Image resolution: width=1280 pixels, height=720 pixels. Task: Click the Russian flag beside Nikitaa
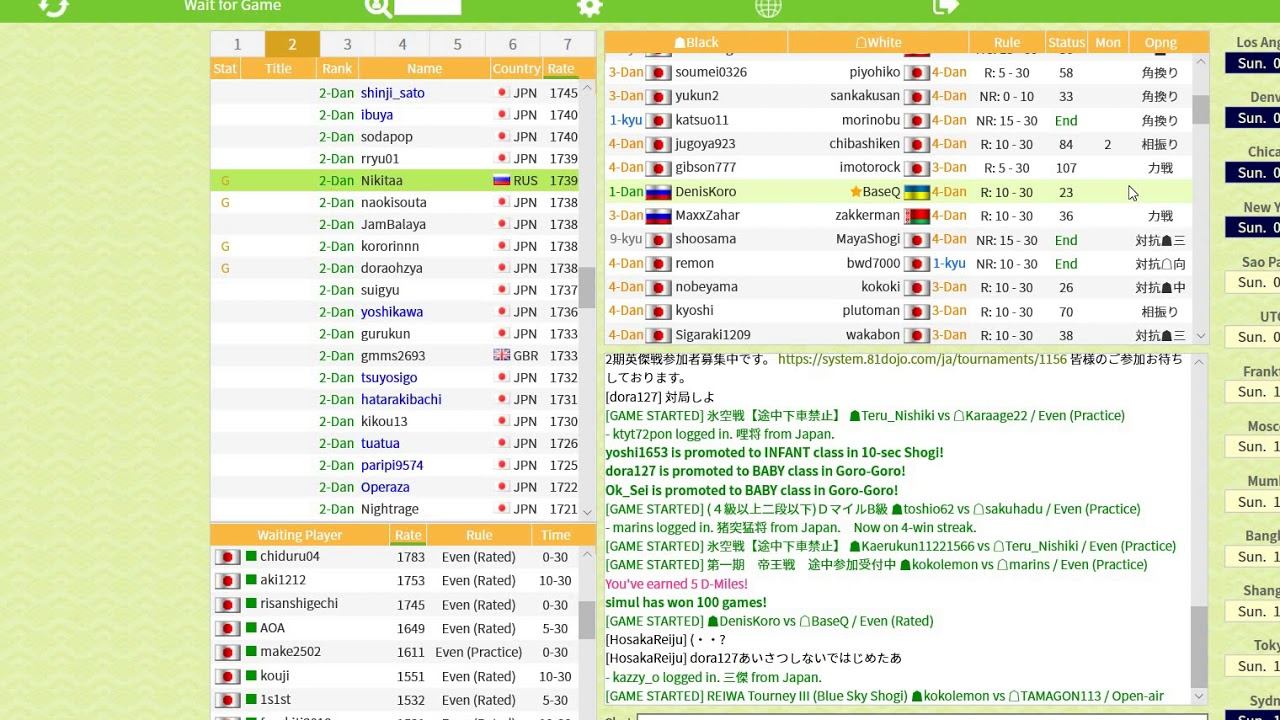(x=502, y=181)
